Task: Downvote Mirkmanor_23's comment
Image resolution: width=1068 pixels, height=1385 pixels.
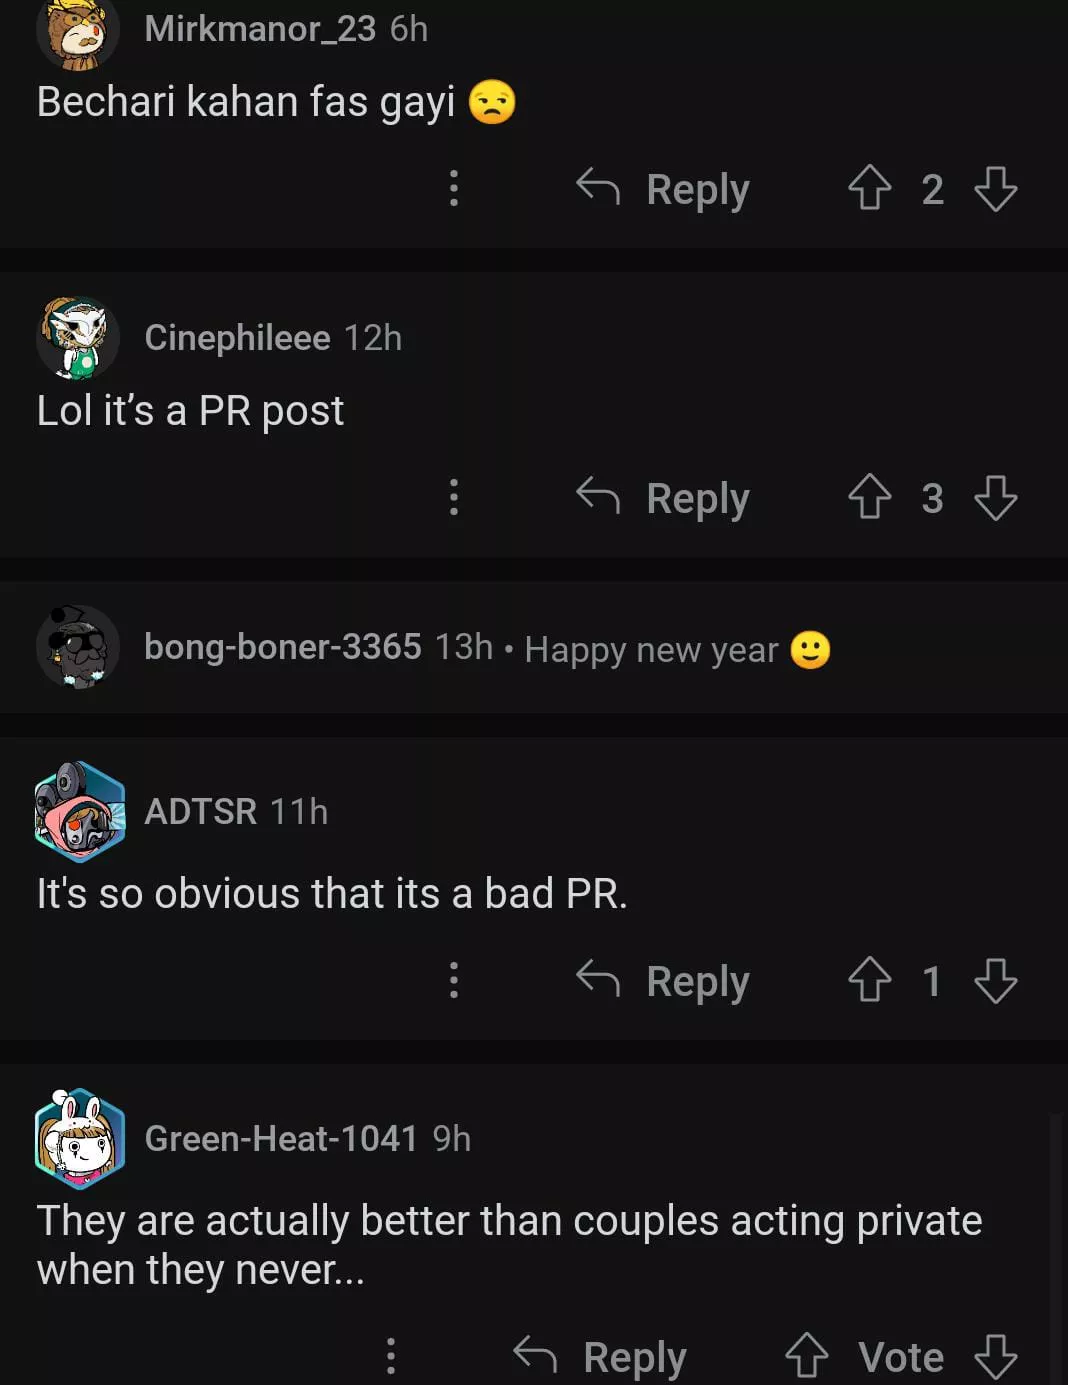Action: tap(995, 188)
